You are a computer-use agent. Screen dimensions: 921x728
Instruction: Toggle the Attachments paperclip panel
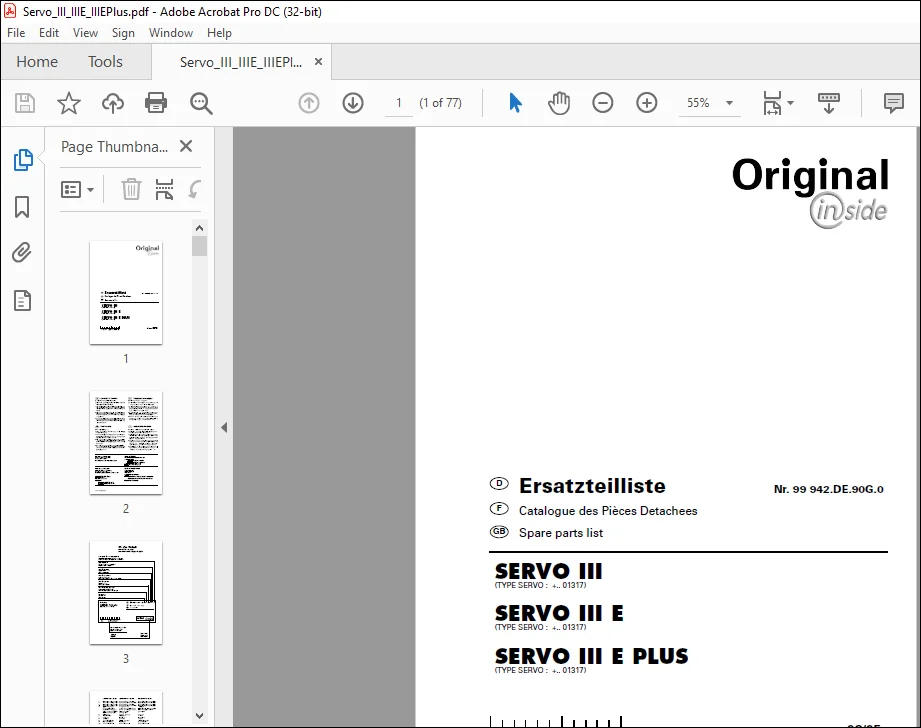click(22, 253)
